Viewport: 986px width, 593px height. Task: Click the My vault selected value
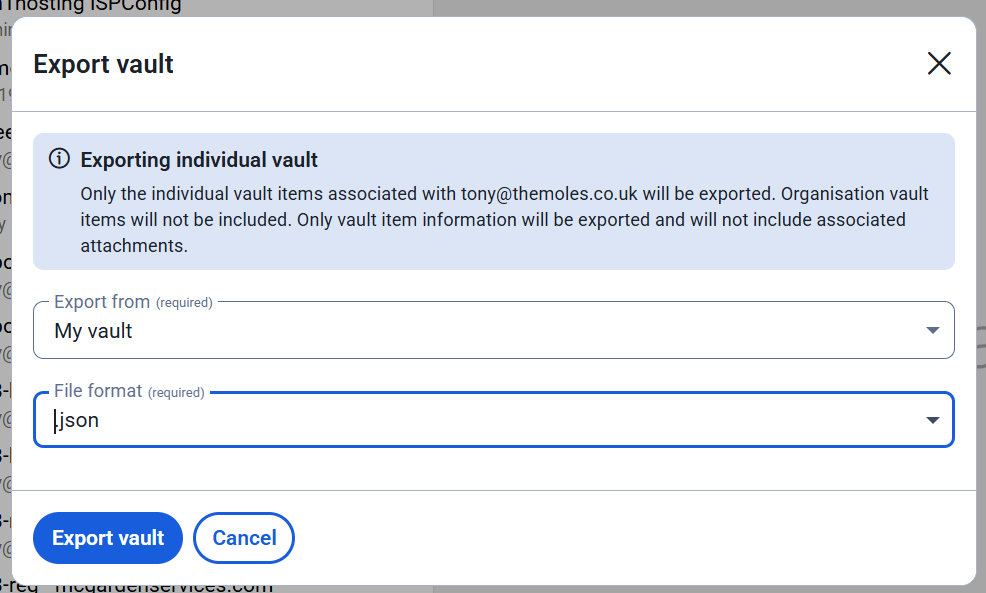pyautogui.click(x=93, y=331)
